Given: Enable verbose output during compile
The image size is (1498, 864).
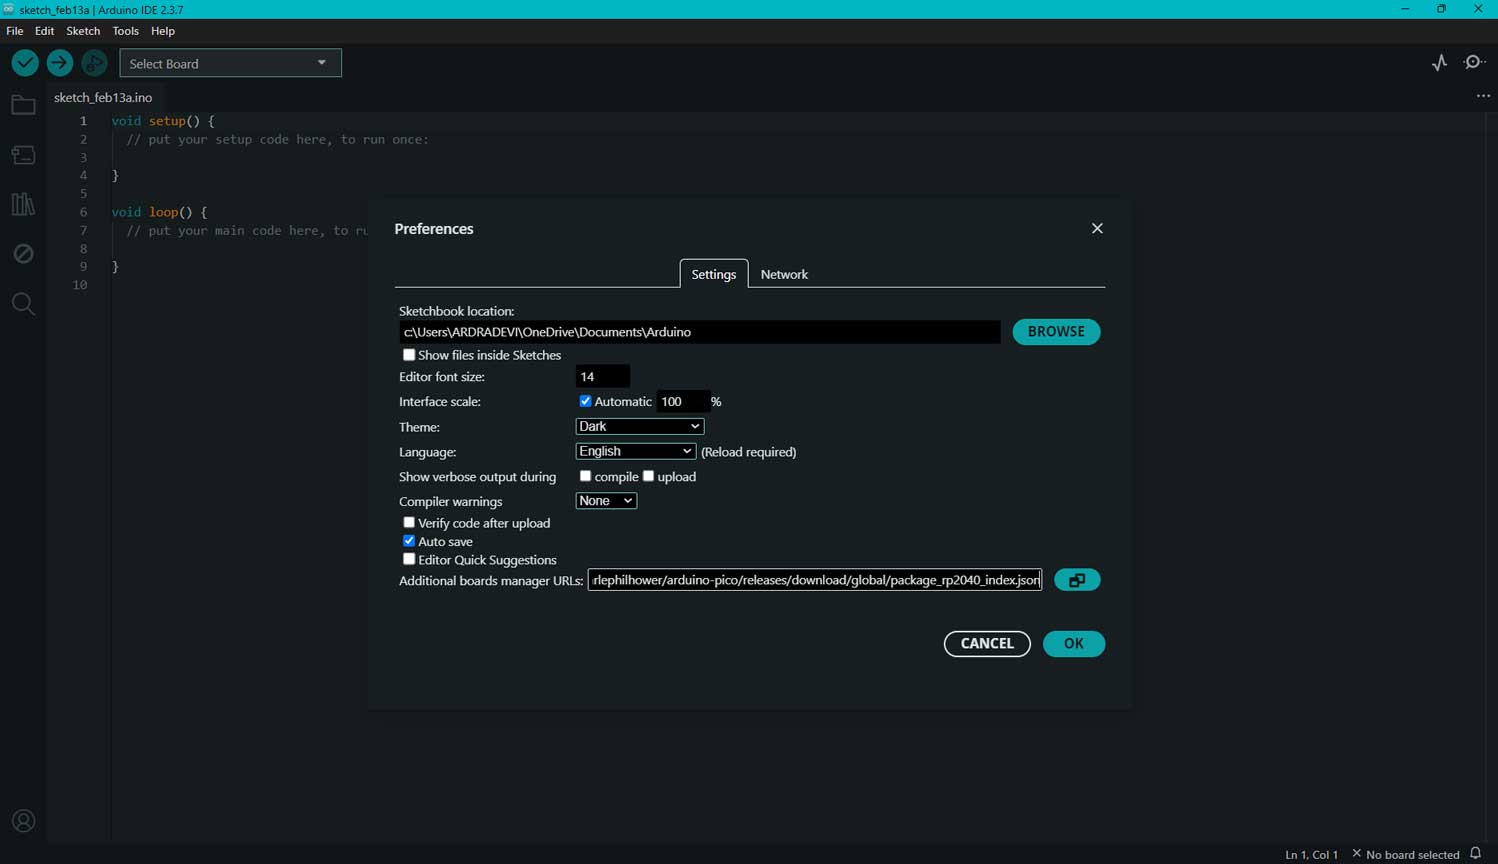Looking at the screenshot, I should [586, 476].
